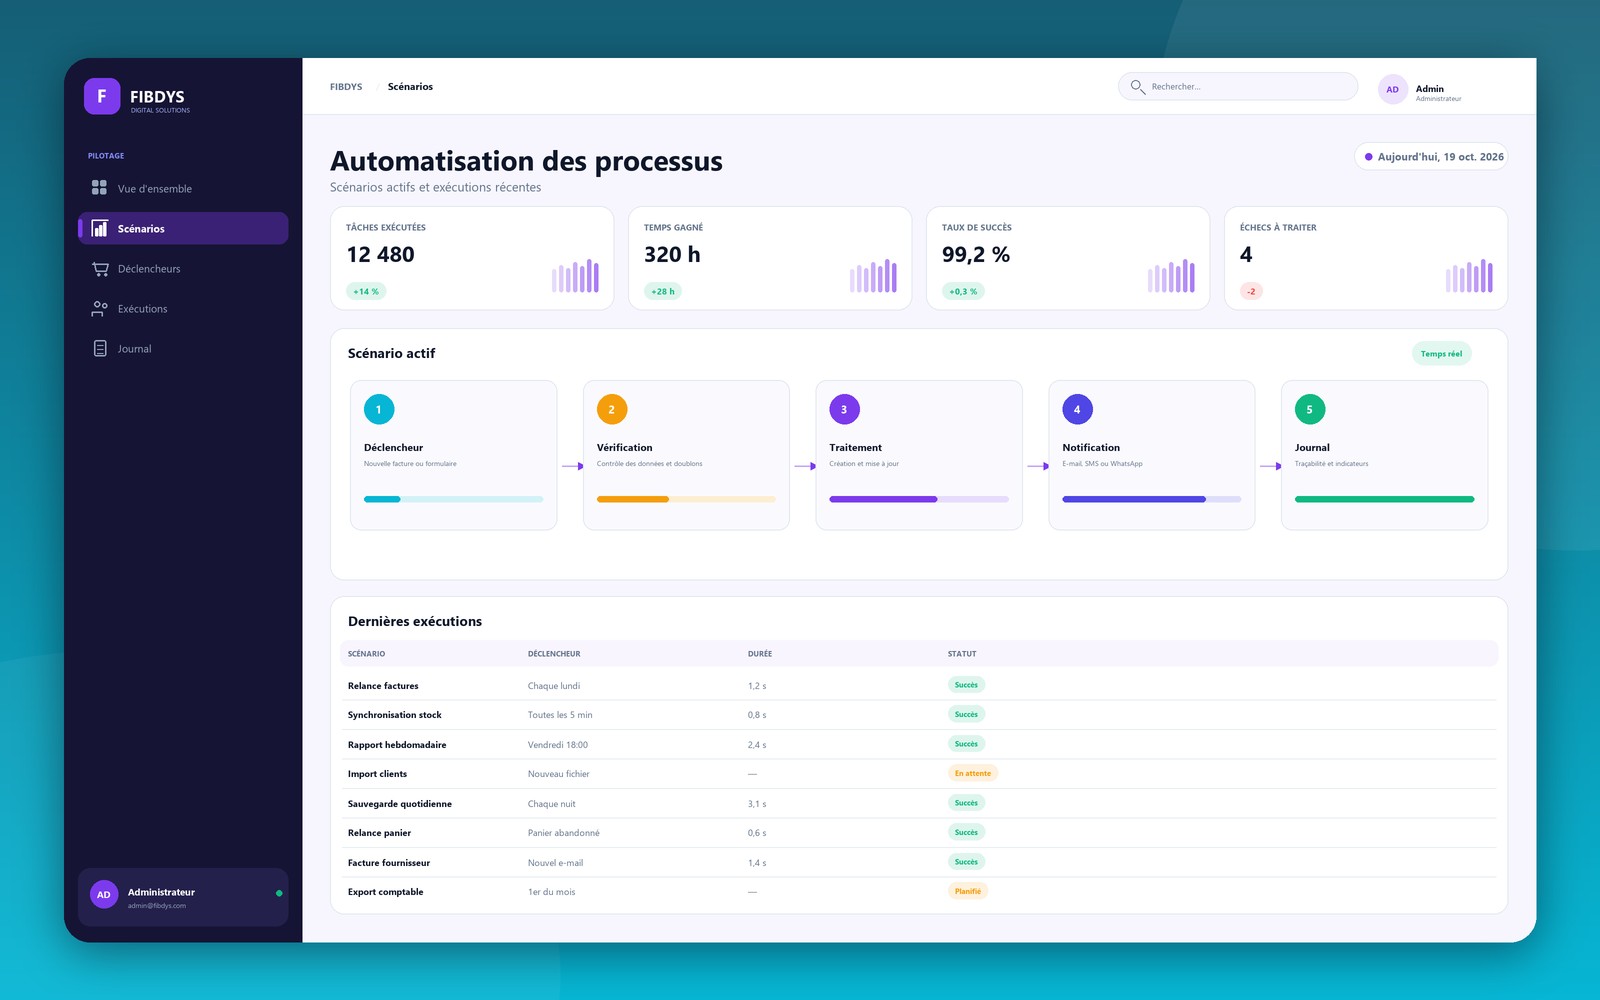
Task: Click Planifié status of Export comptable
Action: (968, 891)
